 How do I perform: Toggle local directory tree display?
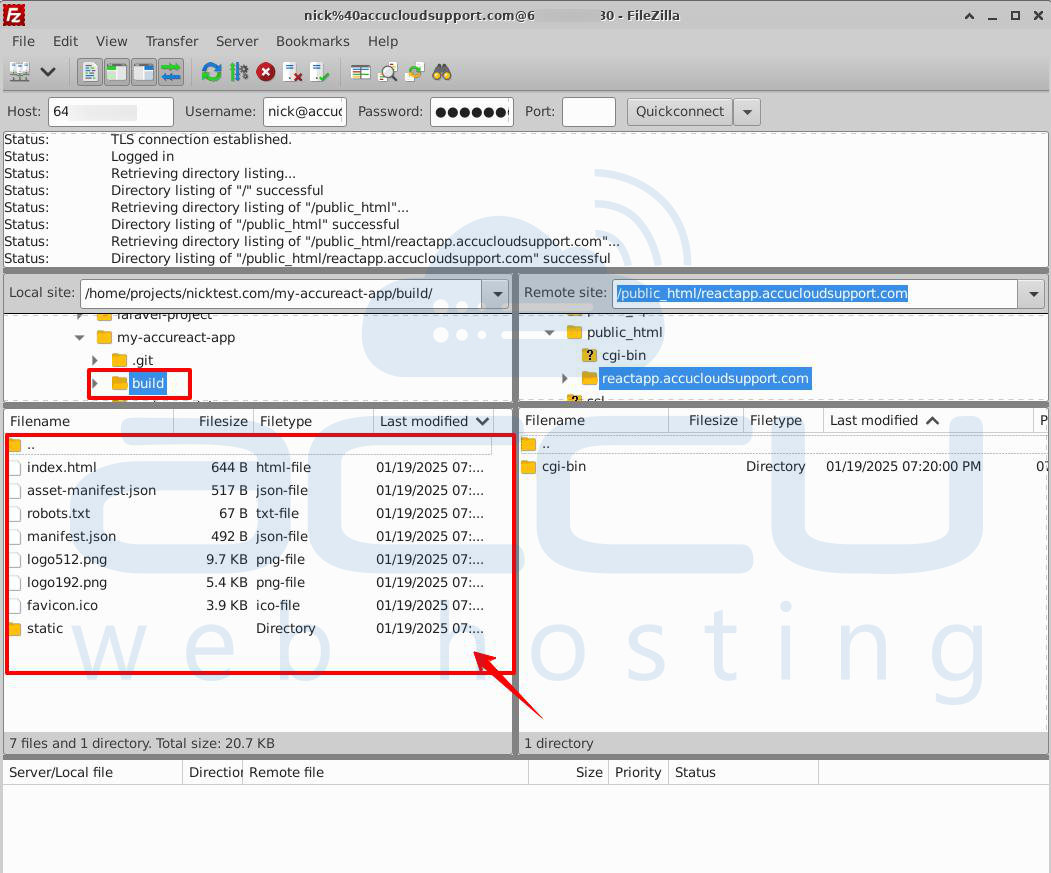tap(117, 72)
